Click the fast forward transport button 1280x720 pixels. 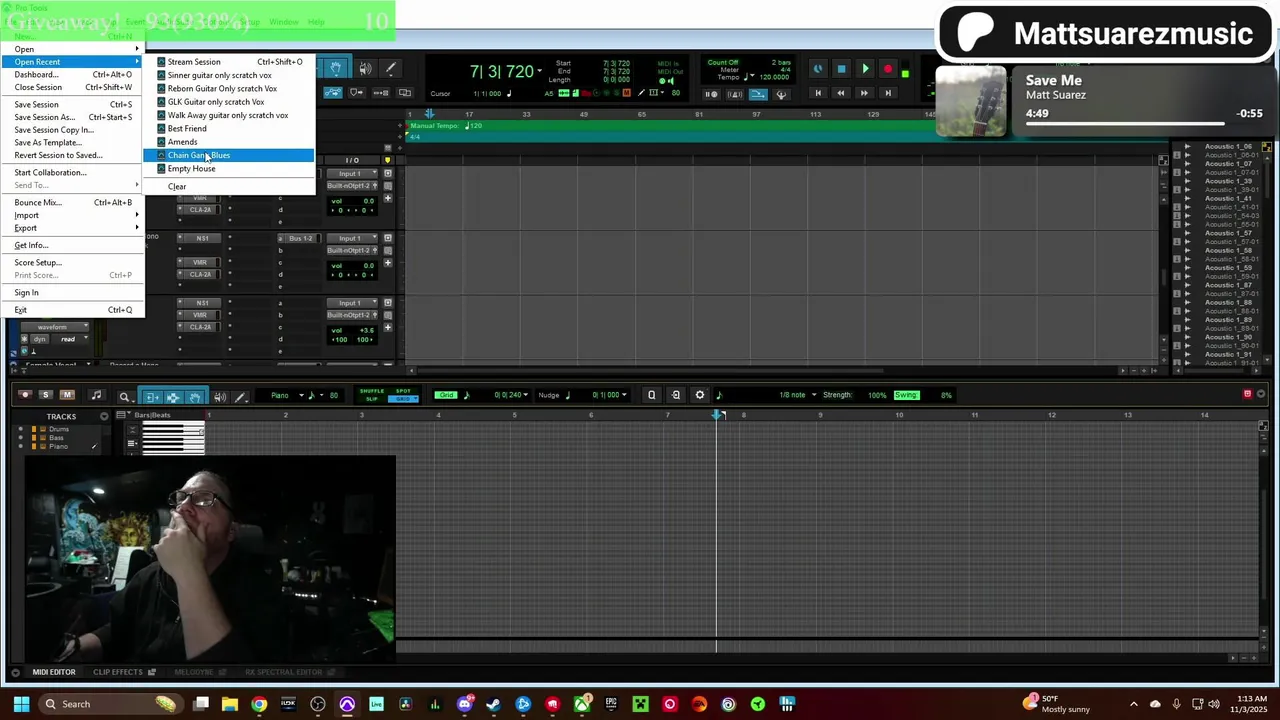click(864, 93)
